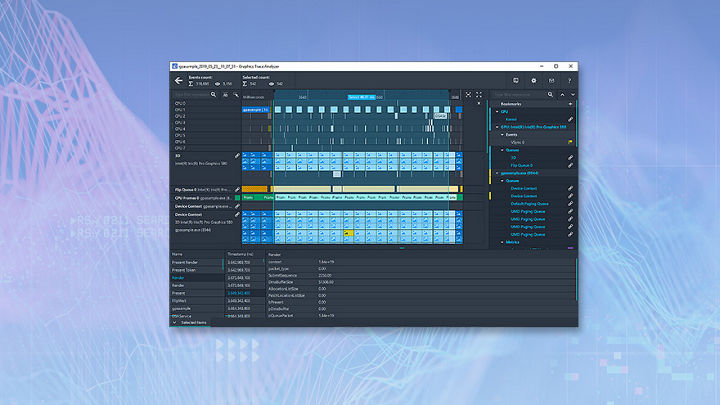Select the Kernel item in the tree
Screen dimensions: 720x405
[x=511, y=119]
